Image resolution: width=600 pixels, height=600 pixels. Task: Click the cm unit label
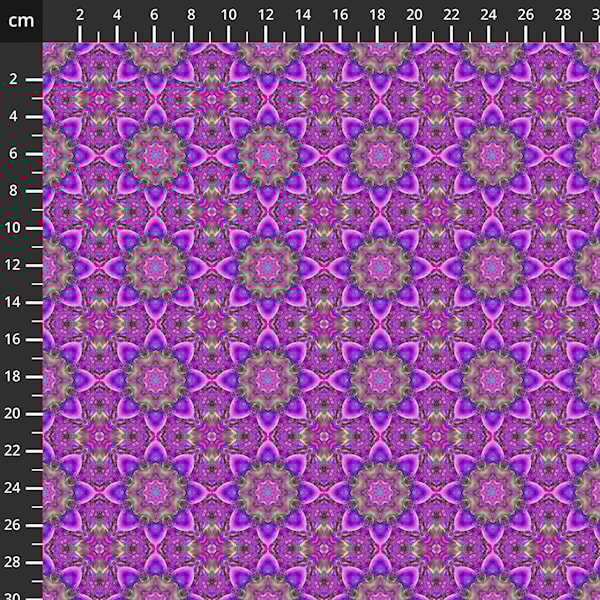(x=21, y=20)
